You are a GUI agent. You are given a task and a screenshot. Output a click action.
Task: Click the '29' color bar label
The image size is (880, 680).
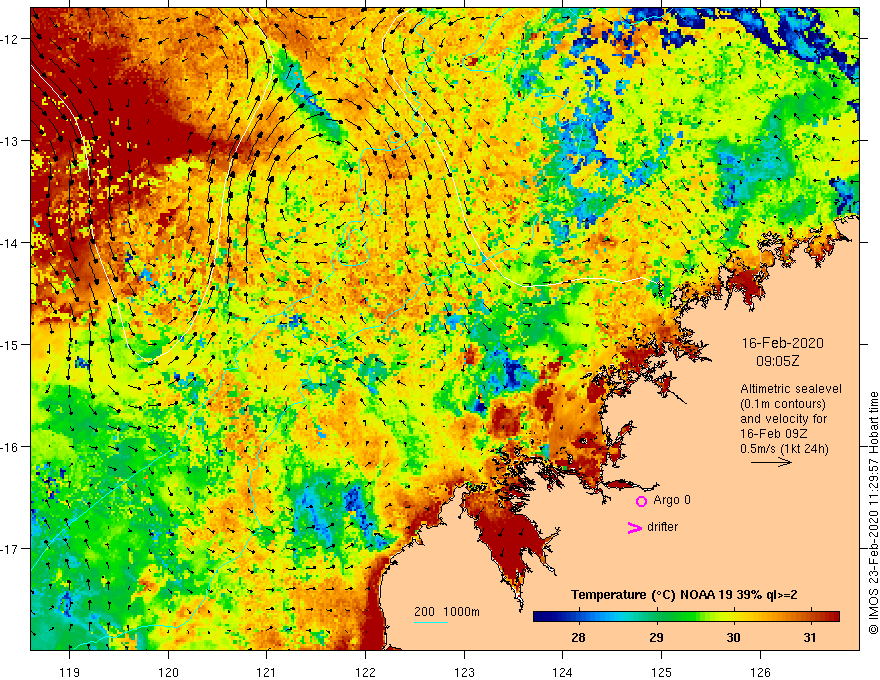click(656, 637)
